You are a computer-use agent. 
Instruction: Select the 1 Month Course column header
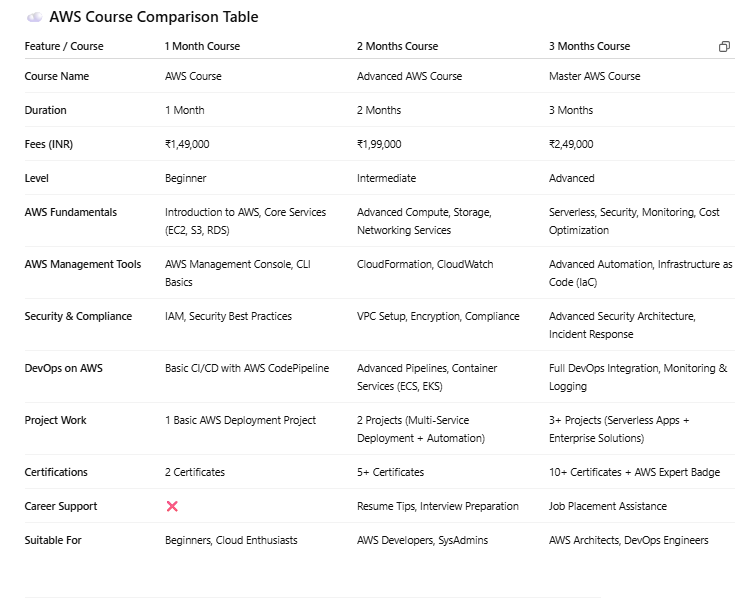(x=202, y=46)
